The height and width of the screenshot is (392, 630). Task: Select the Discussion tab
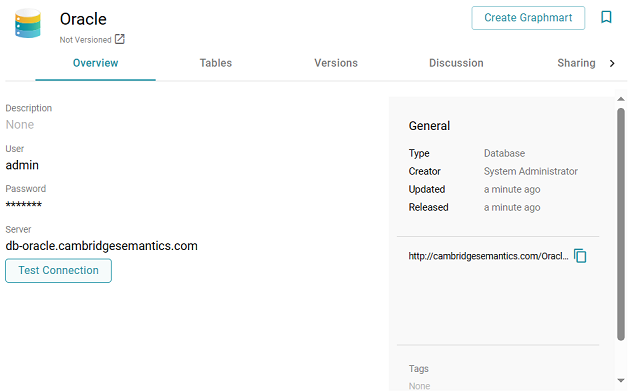[456, 63]
